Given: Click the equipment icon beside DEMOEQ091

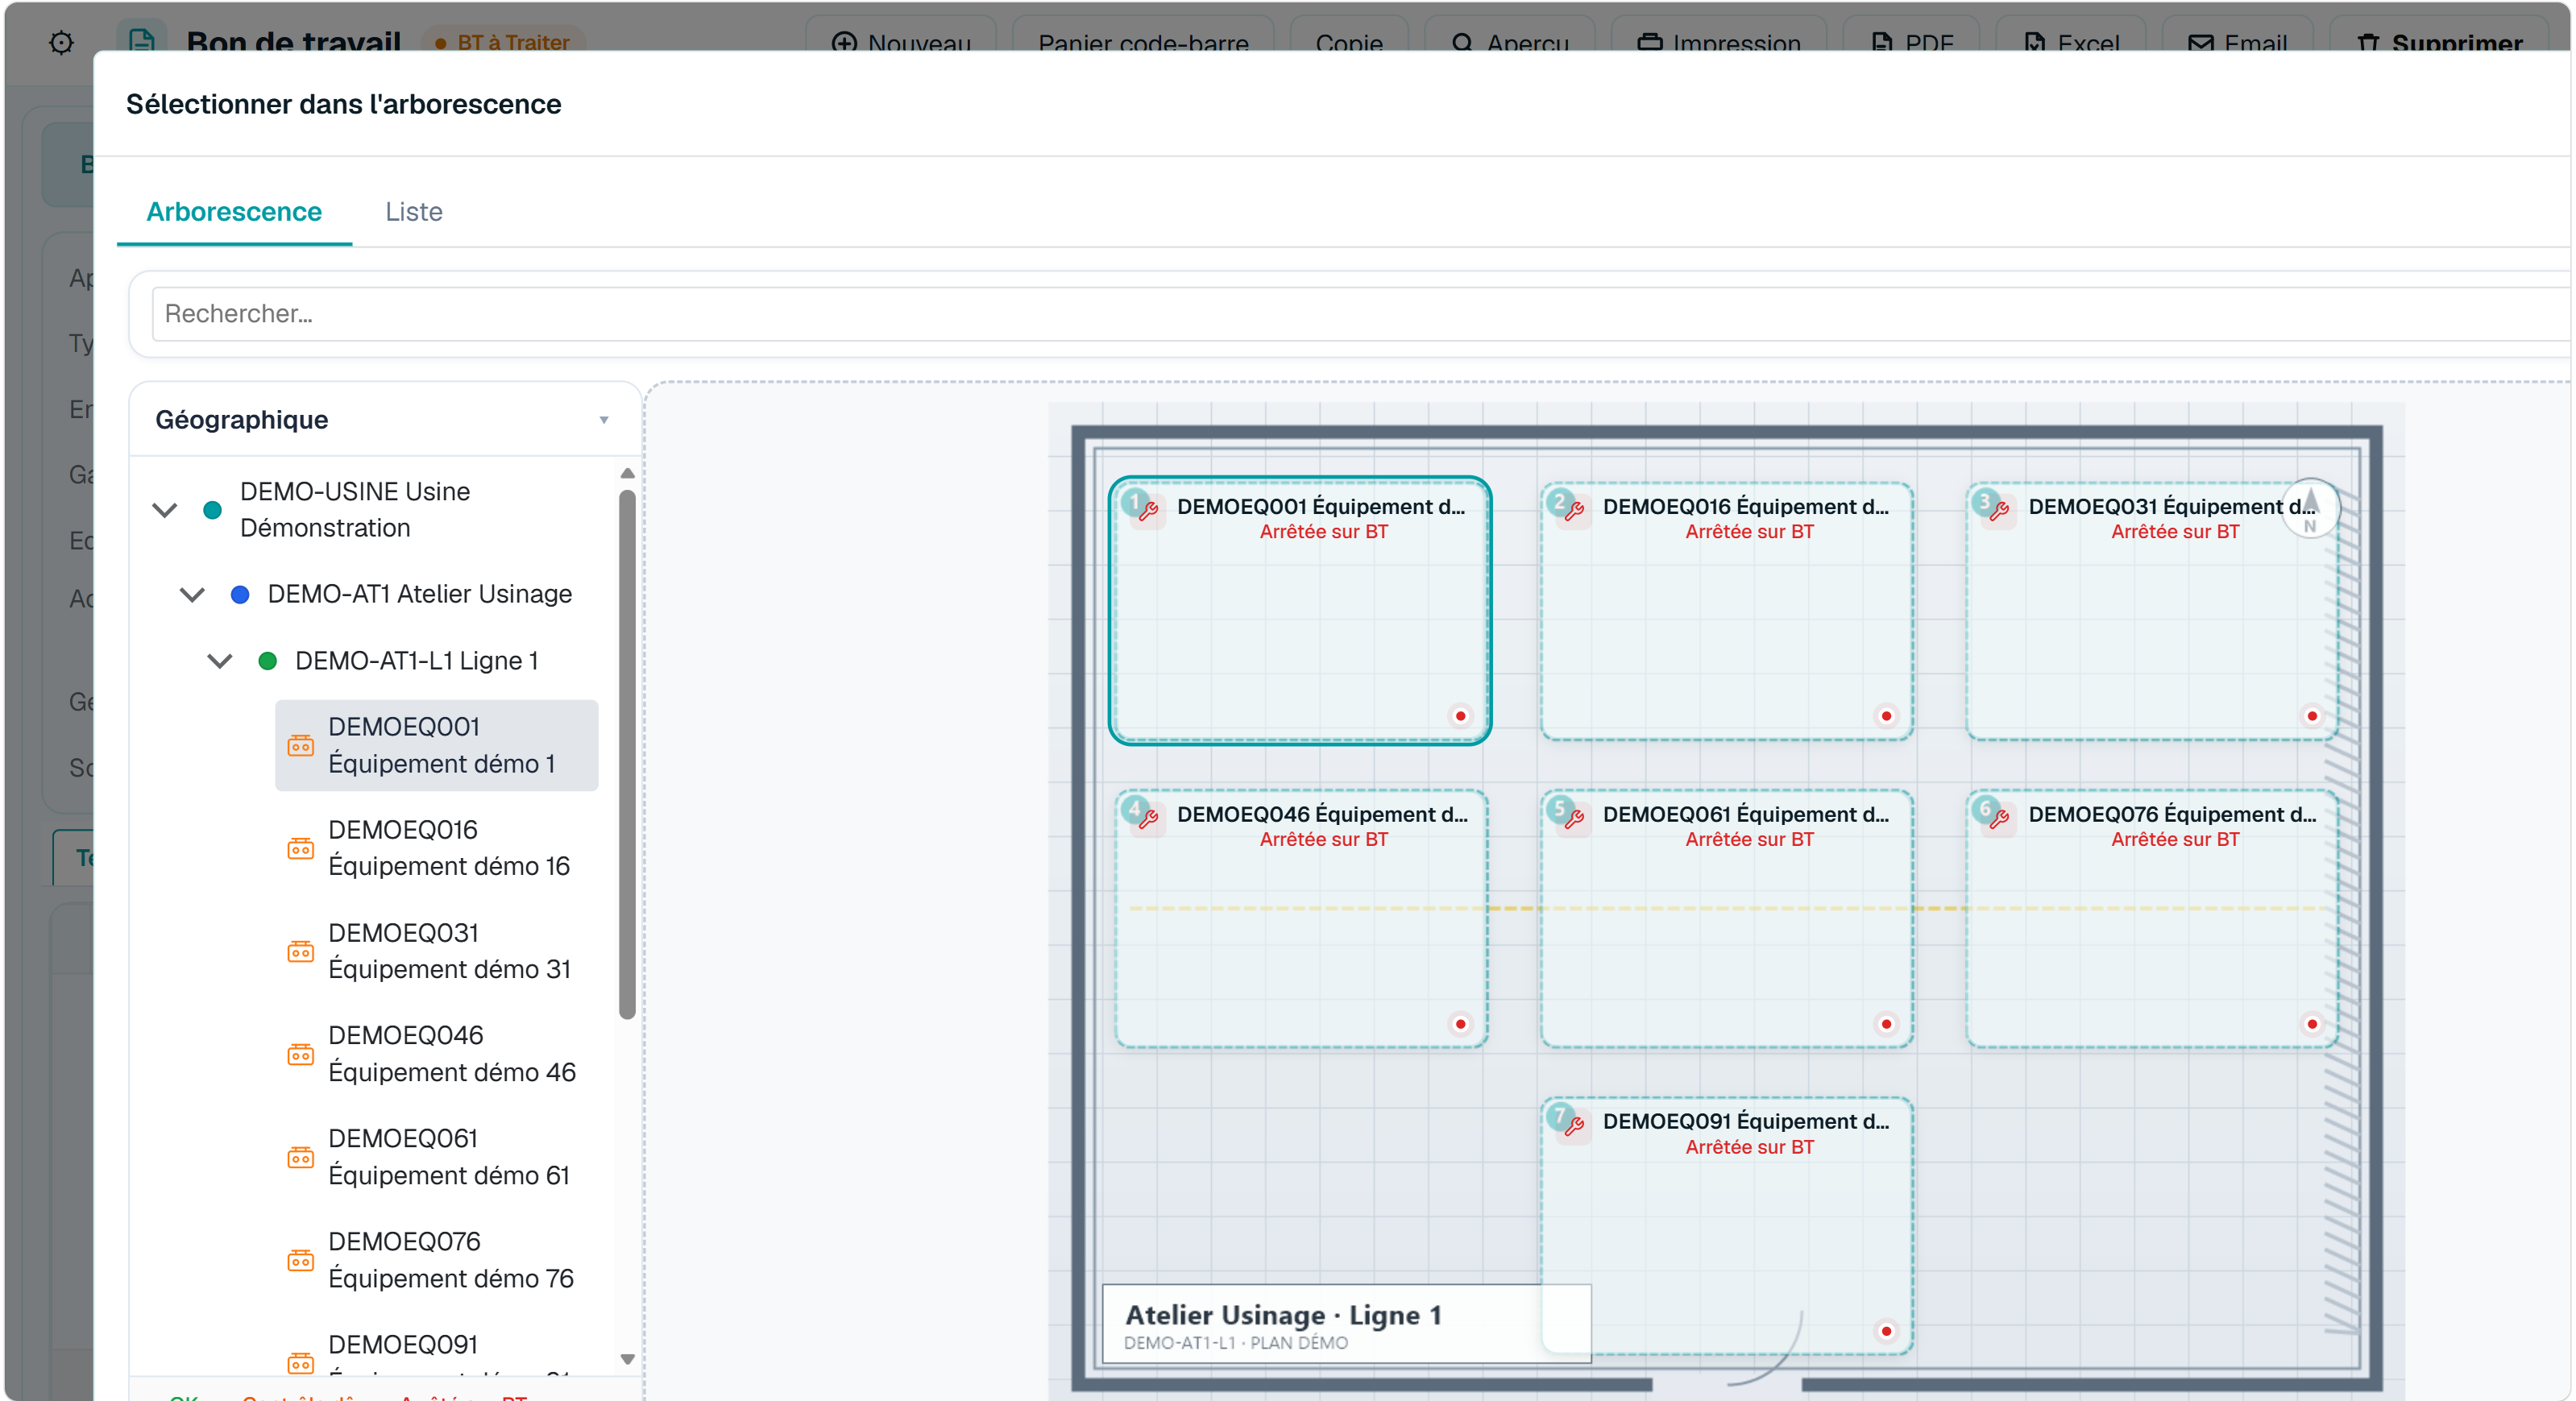Looking at the screenshot, I should coord(300,1363).
